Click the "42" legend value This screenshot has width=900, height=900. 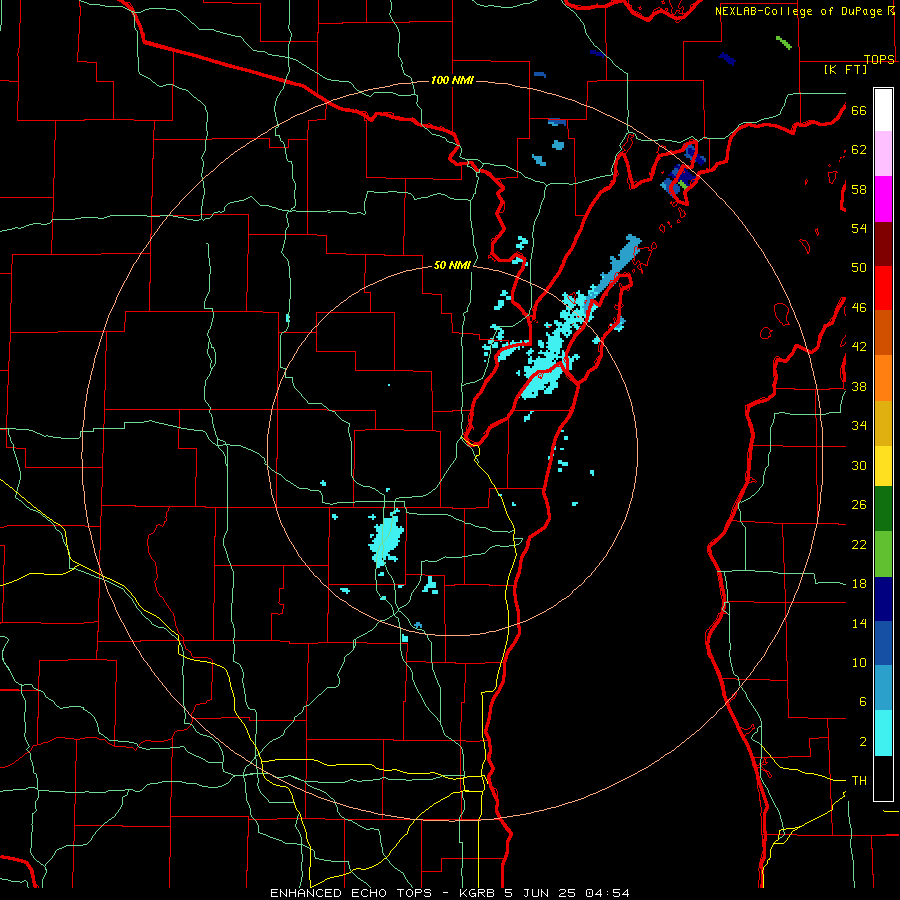pos(859,347)
